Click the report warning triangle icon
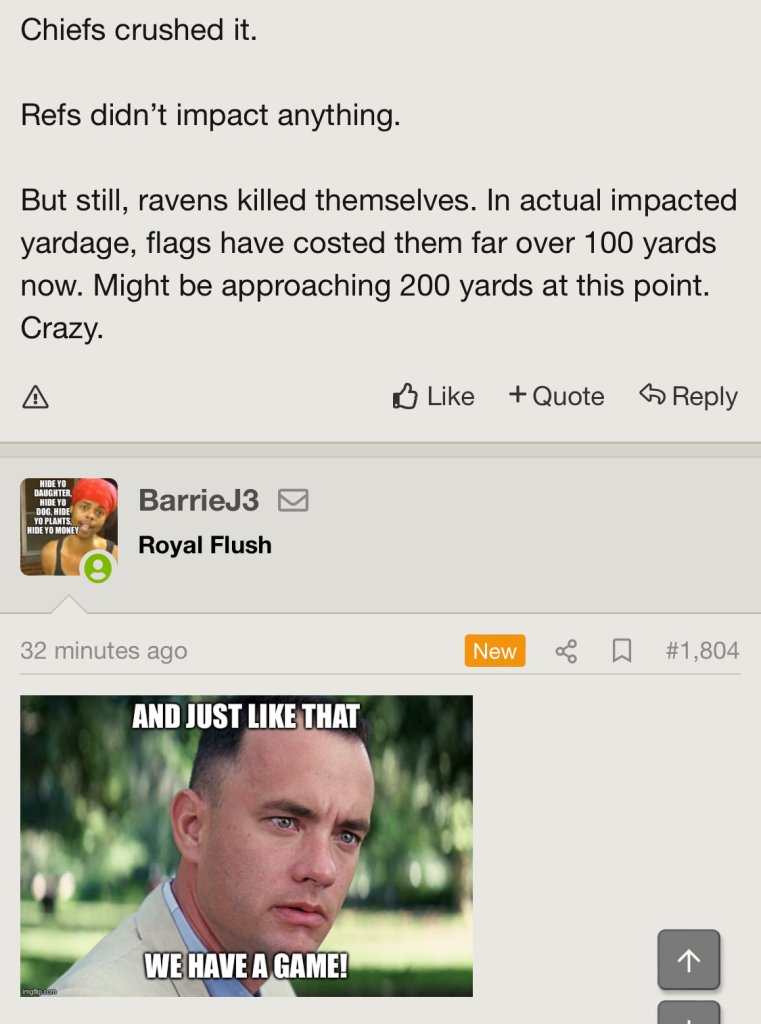This screenshot has height=1024, width=761. (35, 396)
